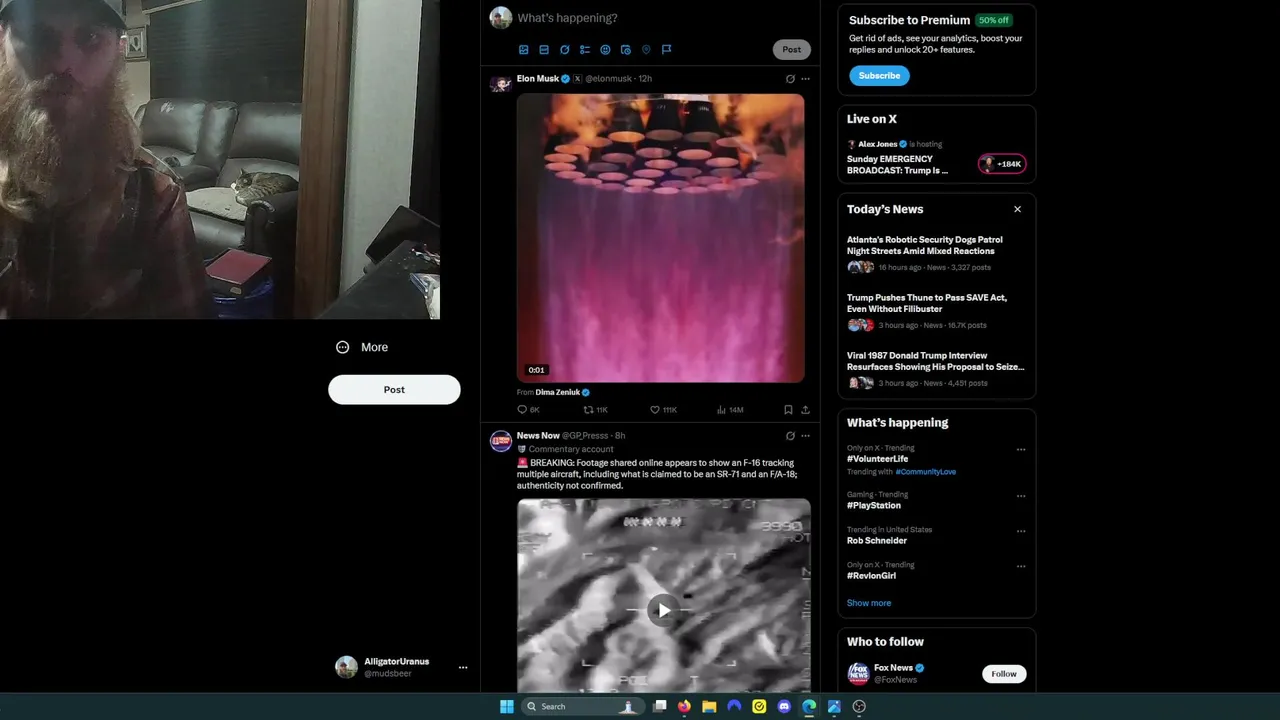
Task: Open OBS Studio from taskbar
Action: click(x=859, y=706)
